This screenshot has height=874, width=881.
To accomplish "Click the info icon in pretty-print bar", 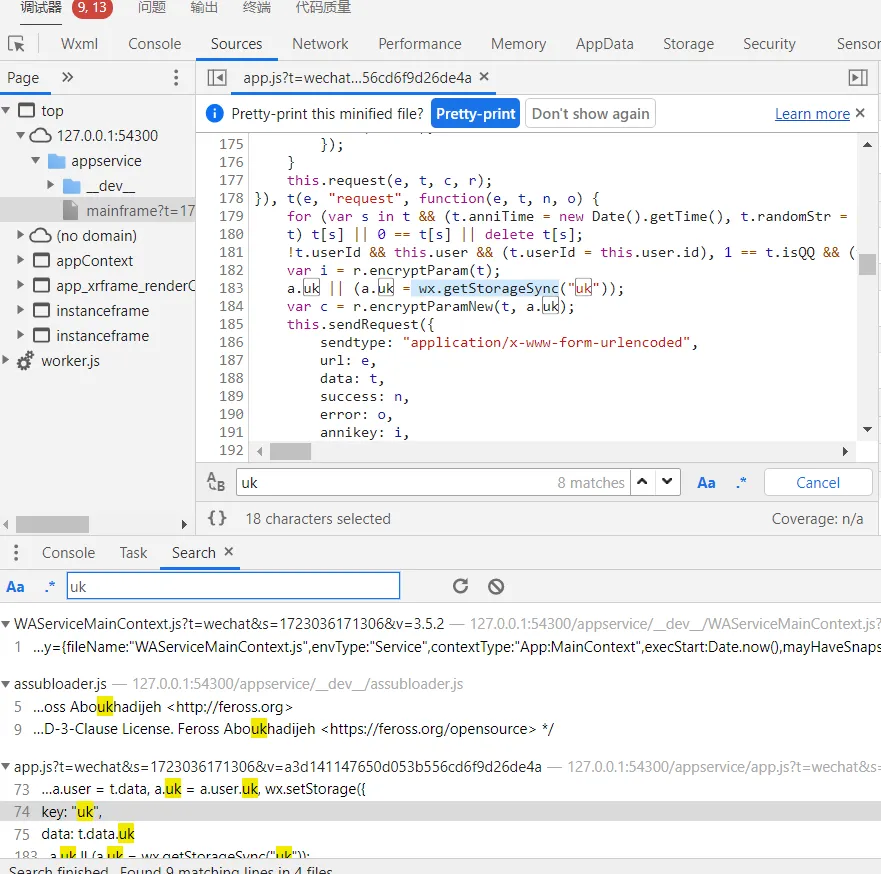I will tap(215, 113).
